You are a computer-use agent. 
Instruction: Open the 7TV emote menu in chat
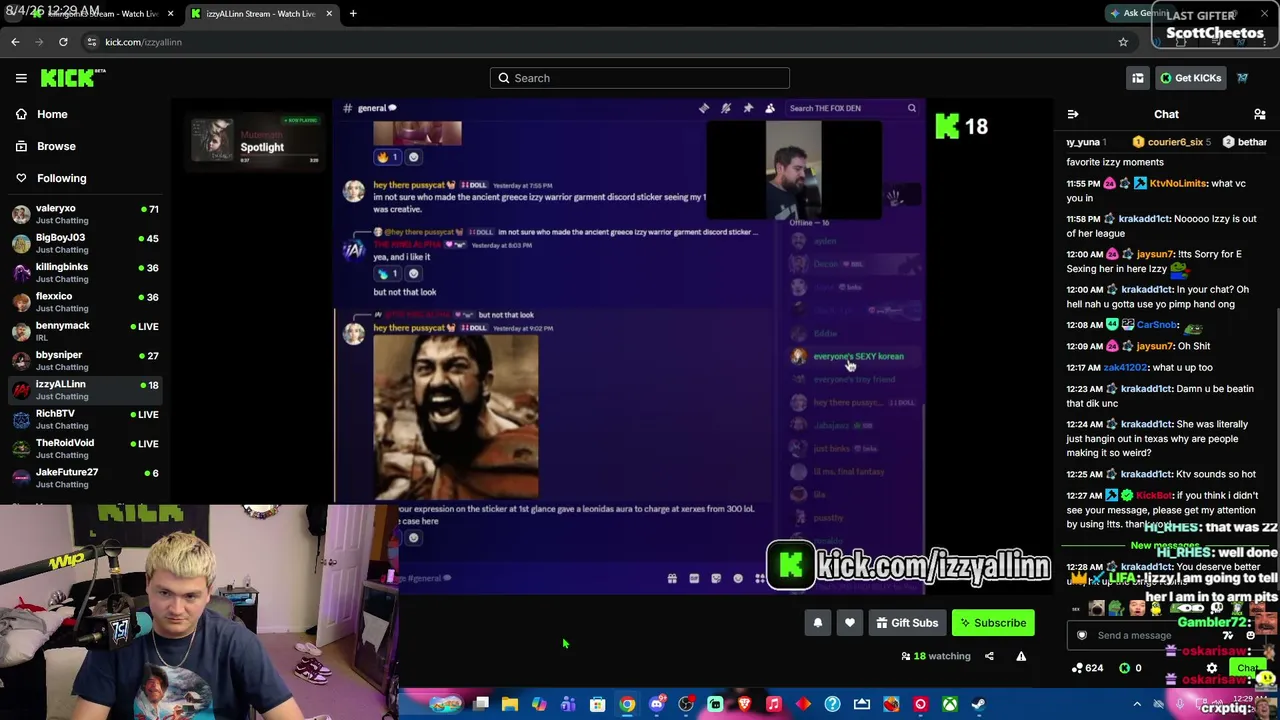1228,635
